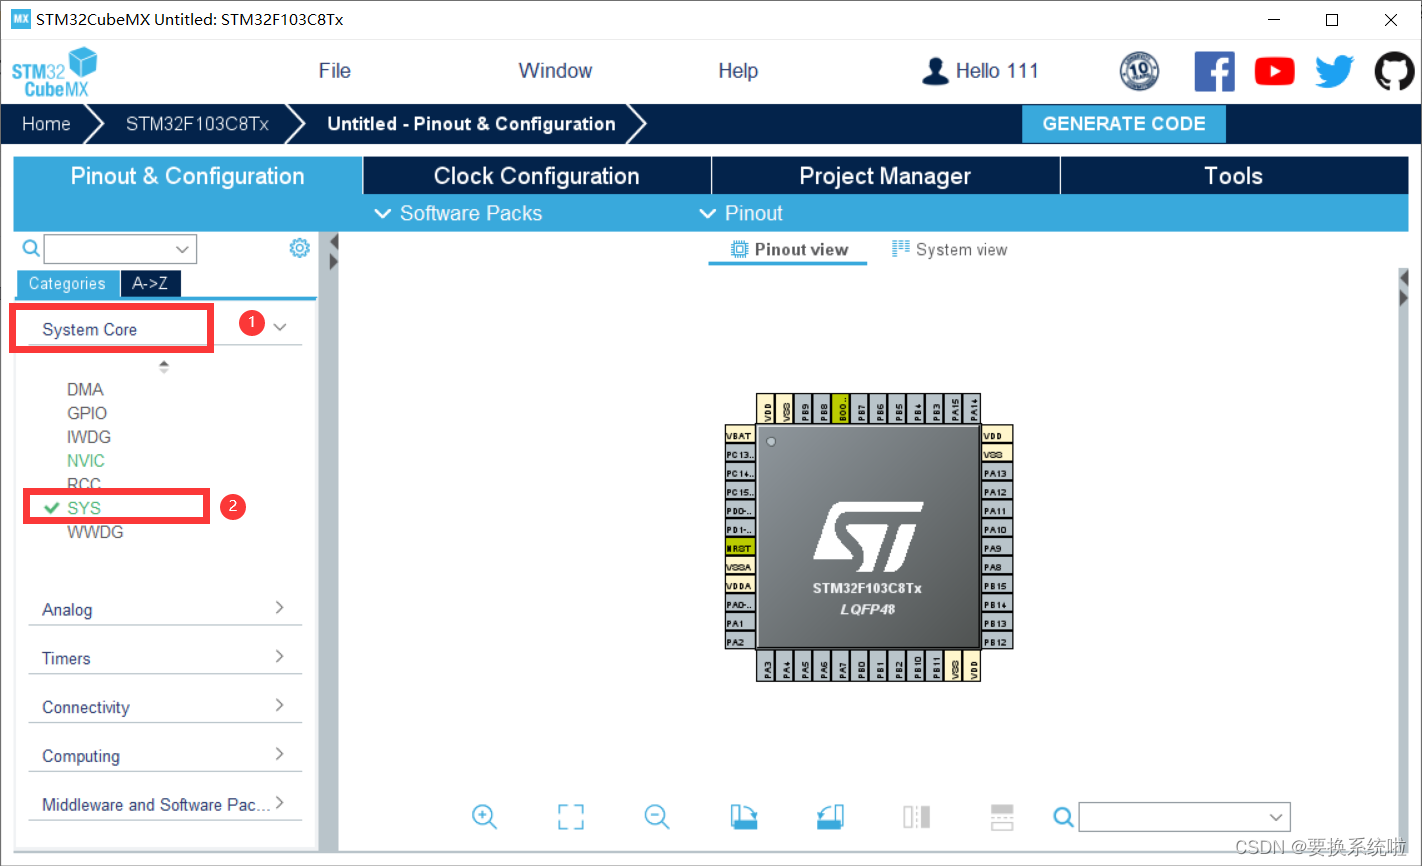This screenshot has height=866, width=1422.
Task: Select pin PA10 on the chip
Action: coord(997,528)
